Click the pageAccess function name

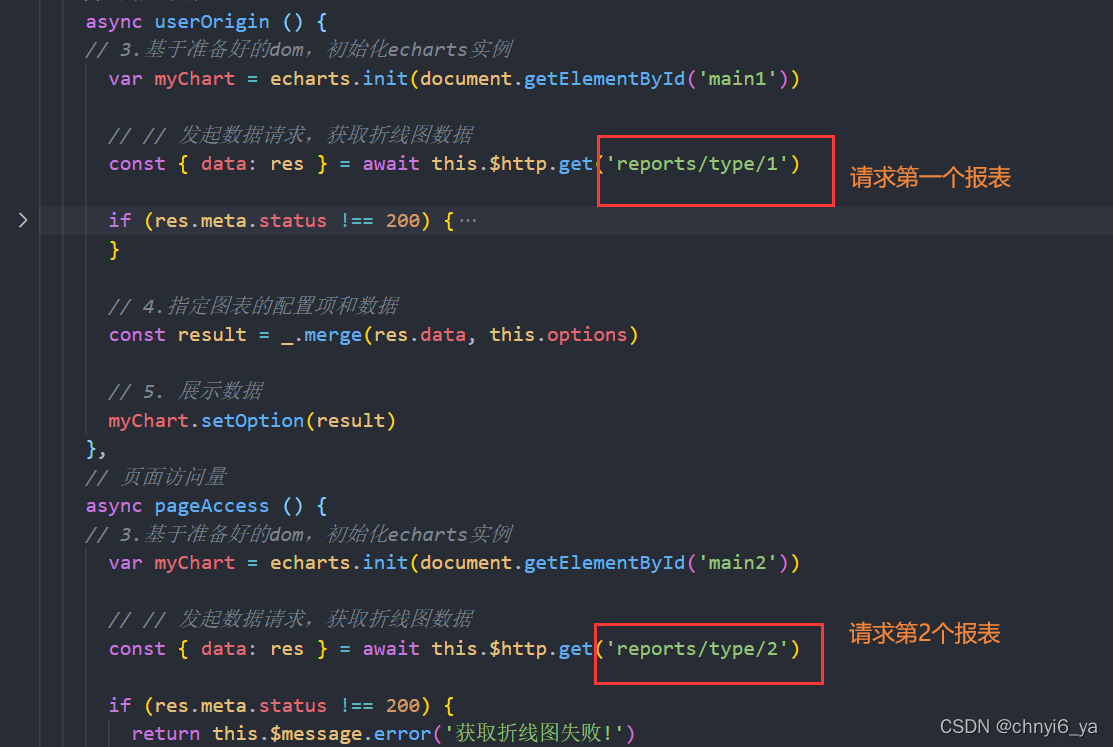tap(212, 506)
